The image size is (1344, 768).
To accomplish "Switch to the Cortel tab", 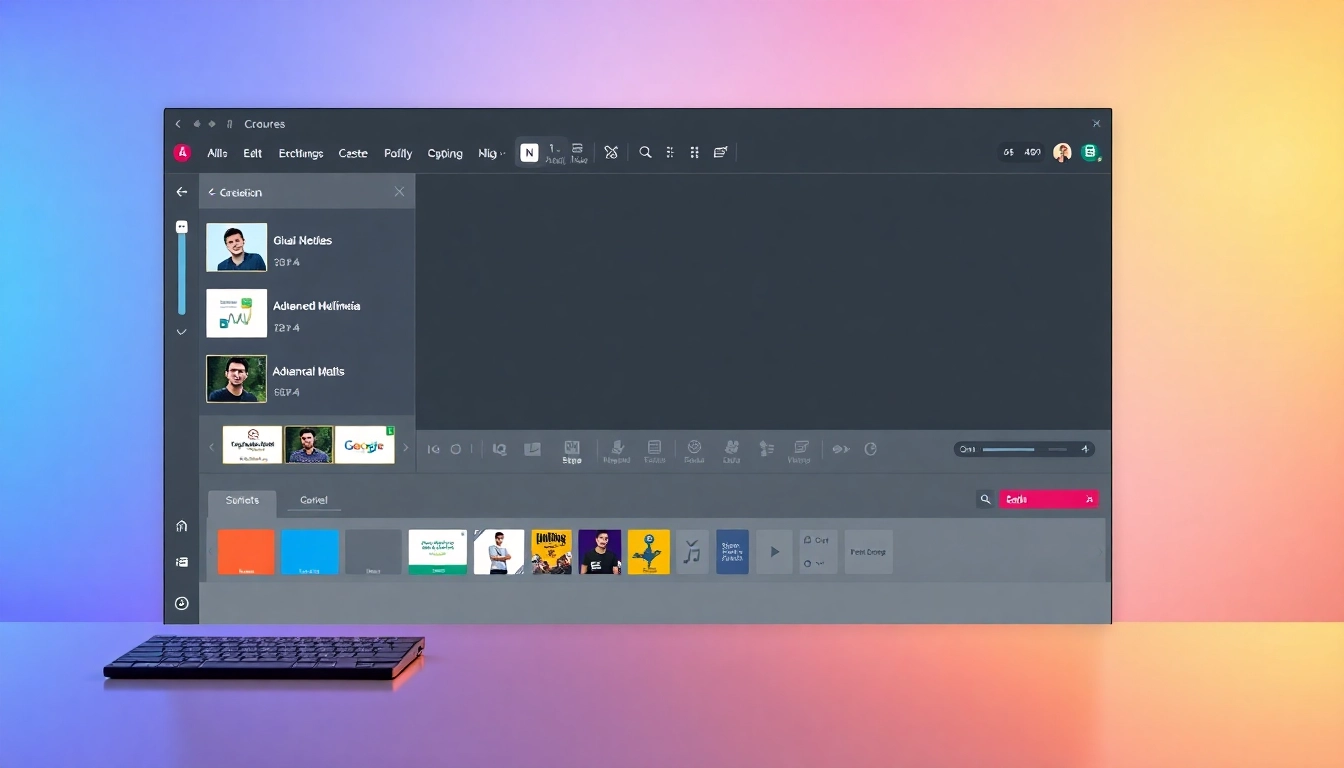I will coord(314,500).
